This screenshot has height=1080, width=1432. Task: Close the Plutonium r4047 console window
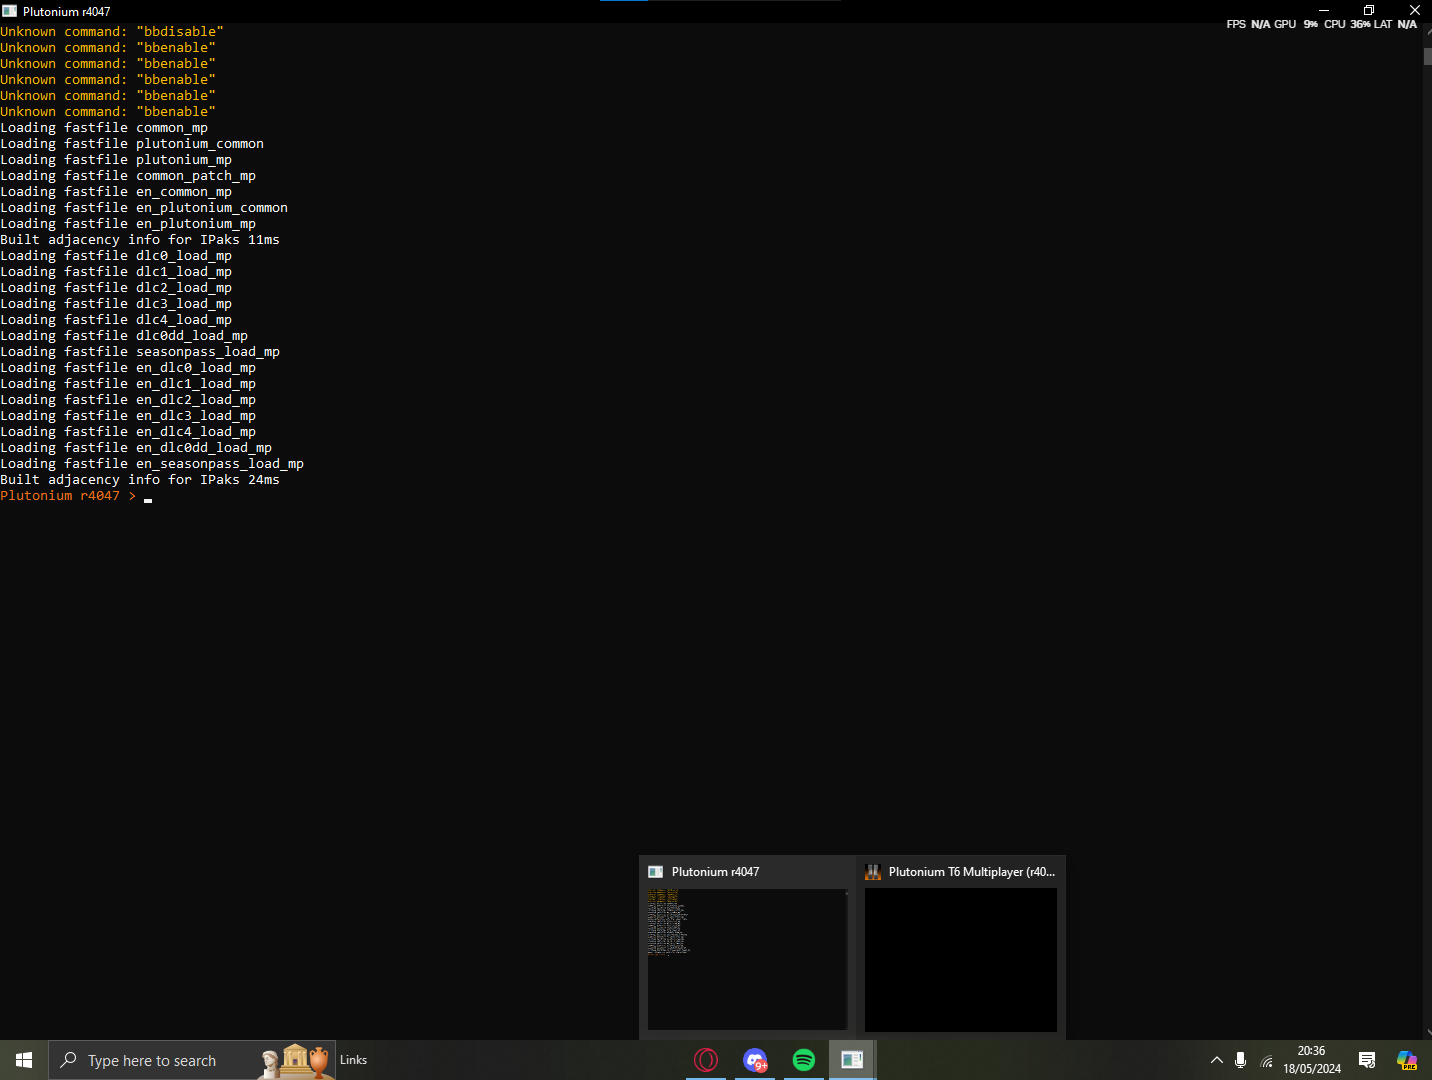1414,10
